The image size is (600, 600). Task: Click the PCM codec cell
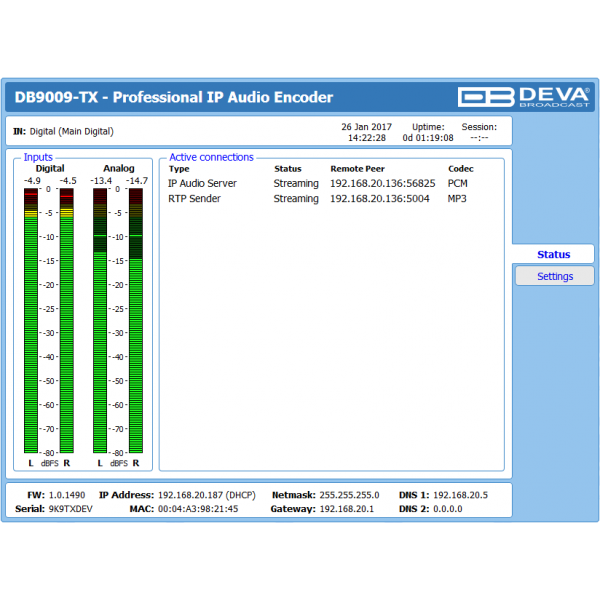(458, 184)
